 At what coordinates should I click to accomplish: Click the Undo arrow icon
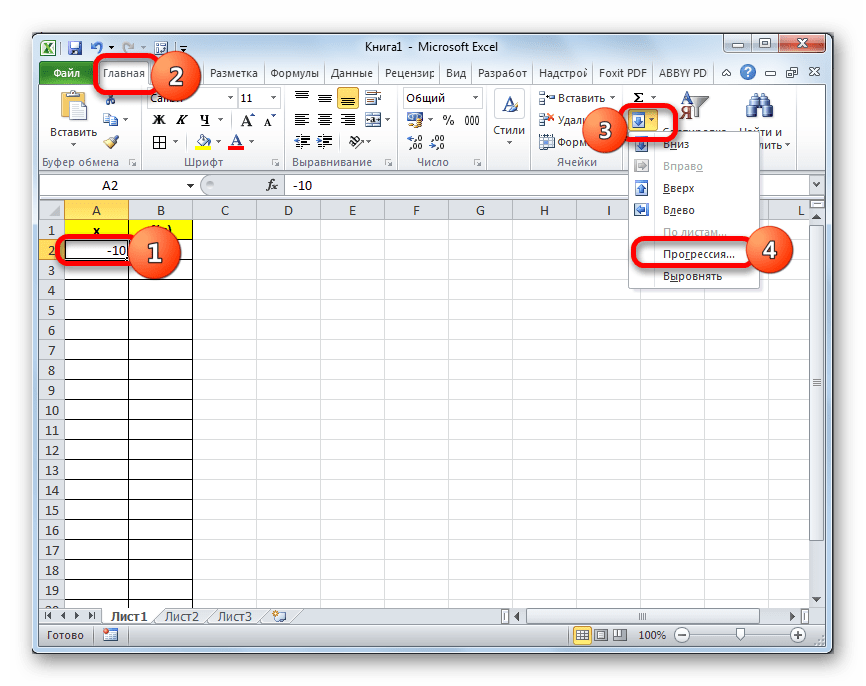97,48
